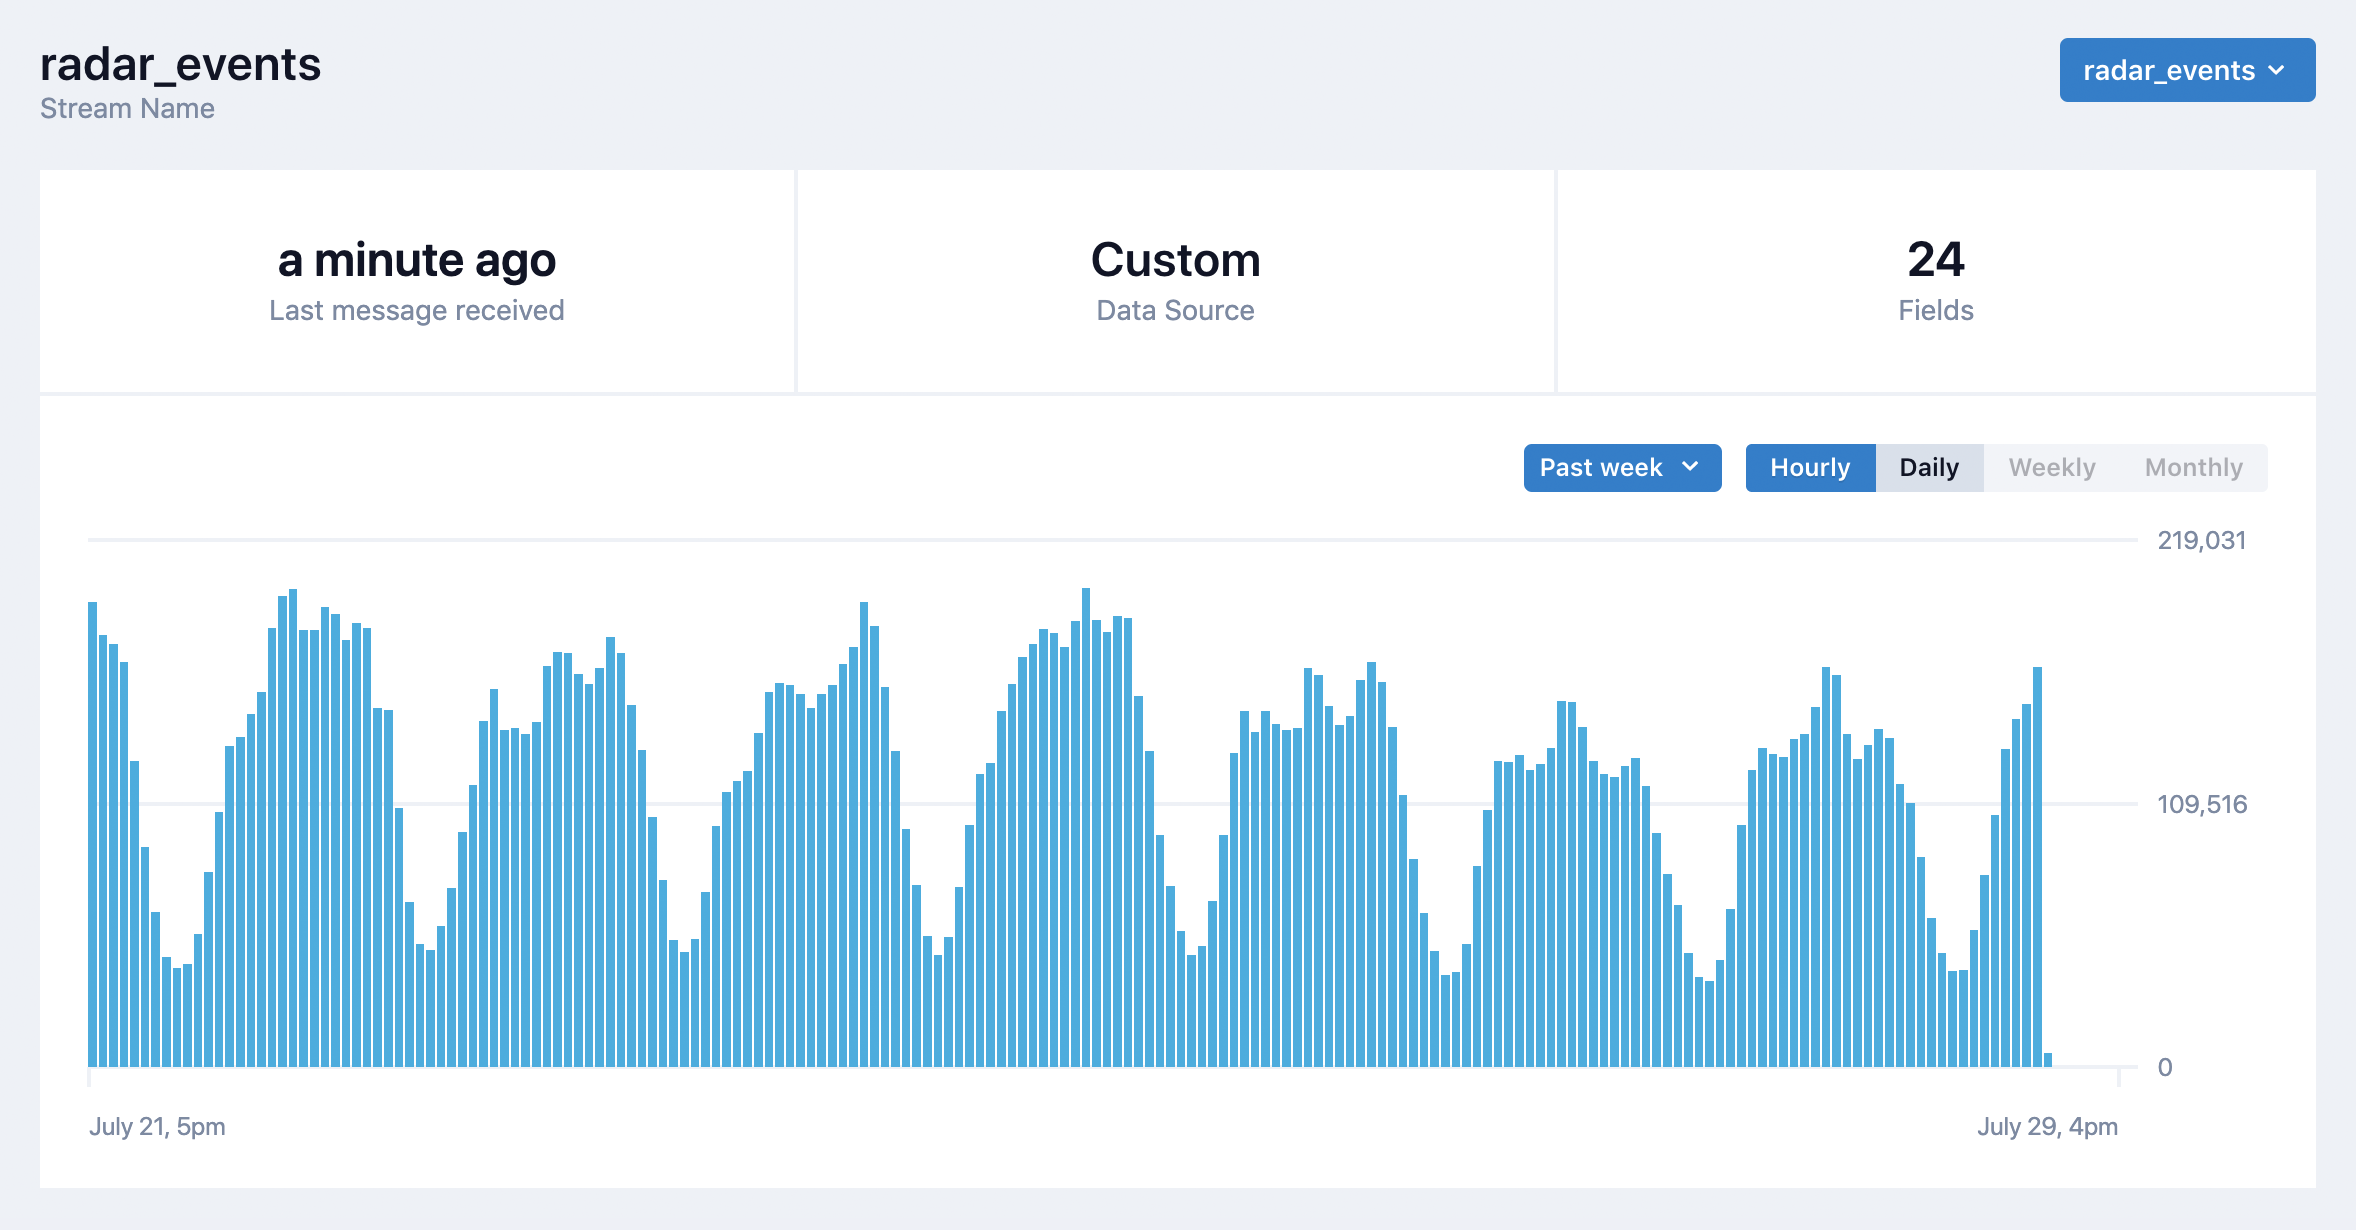Click the Last message received card
Viewport: 2356px width, 1230px height.
tap(417, 281)
